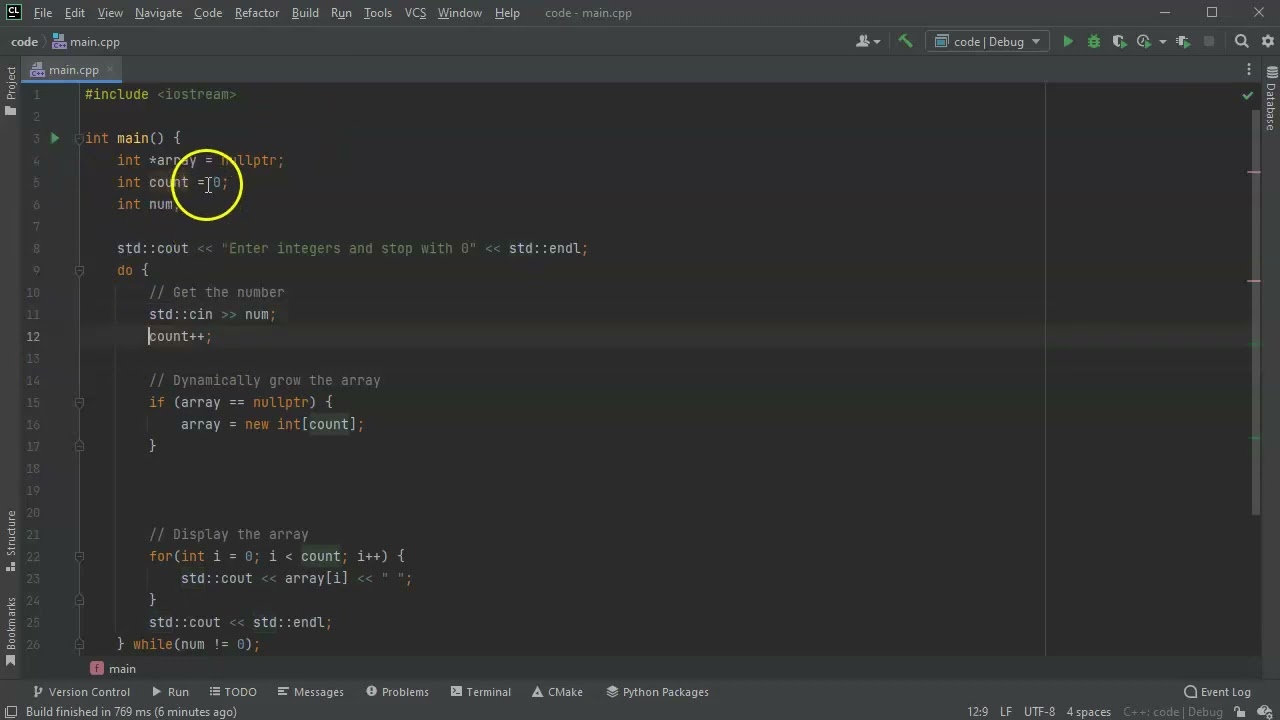Image resolution: width=1280 pixels, height=720 pixels.
Task: Run the code Debug configuration
Action: 1068,42
